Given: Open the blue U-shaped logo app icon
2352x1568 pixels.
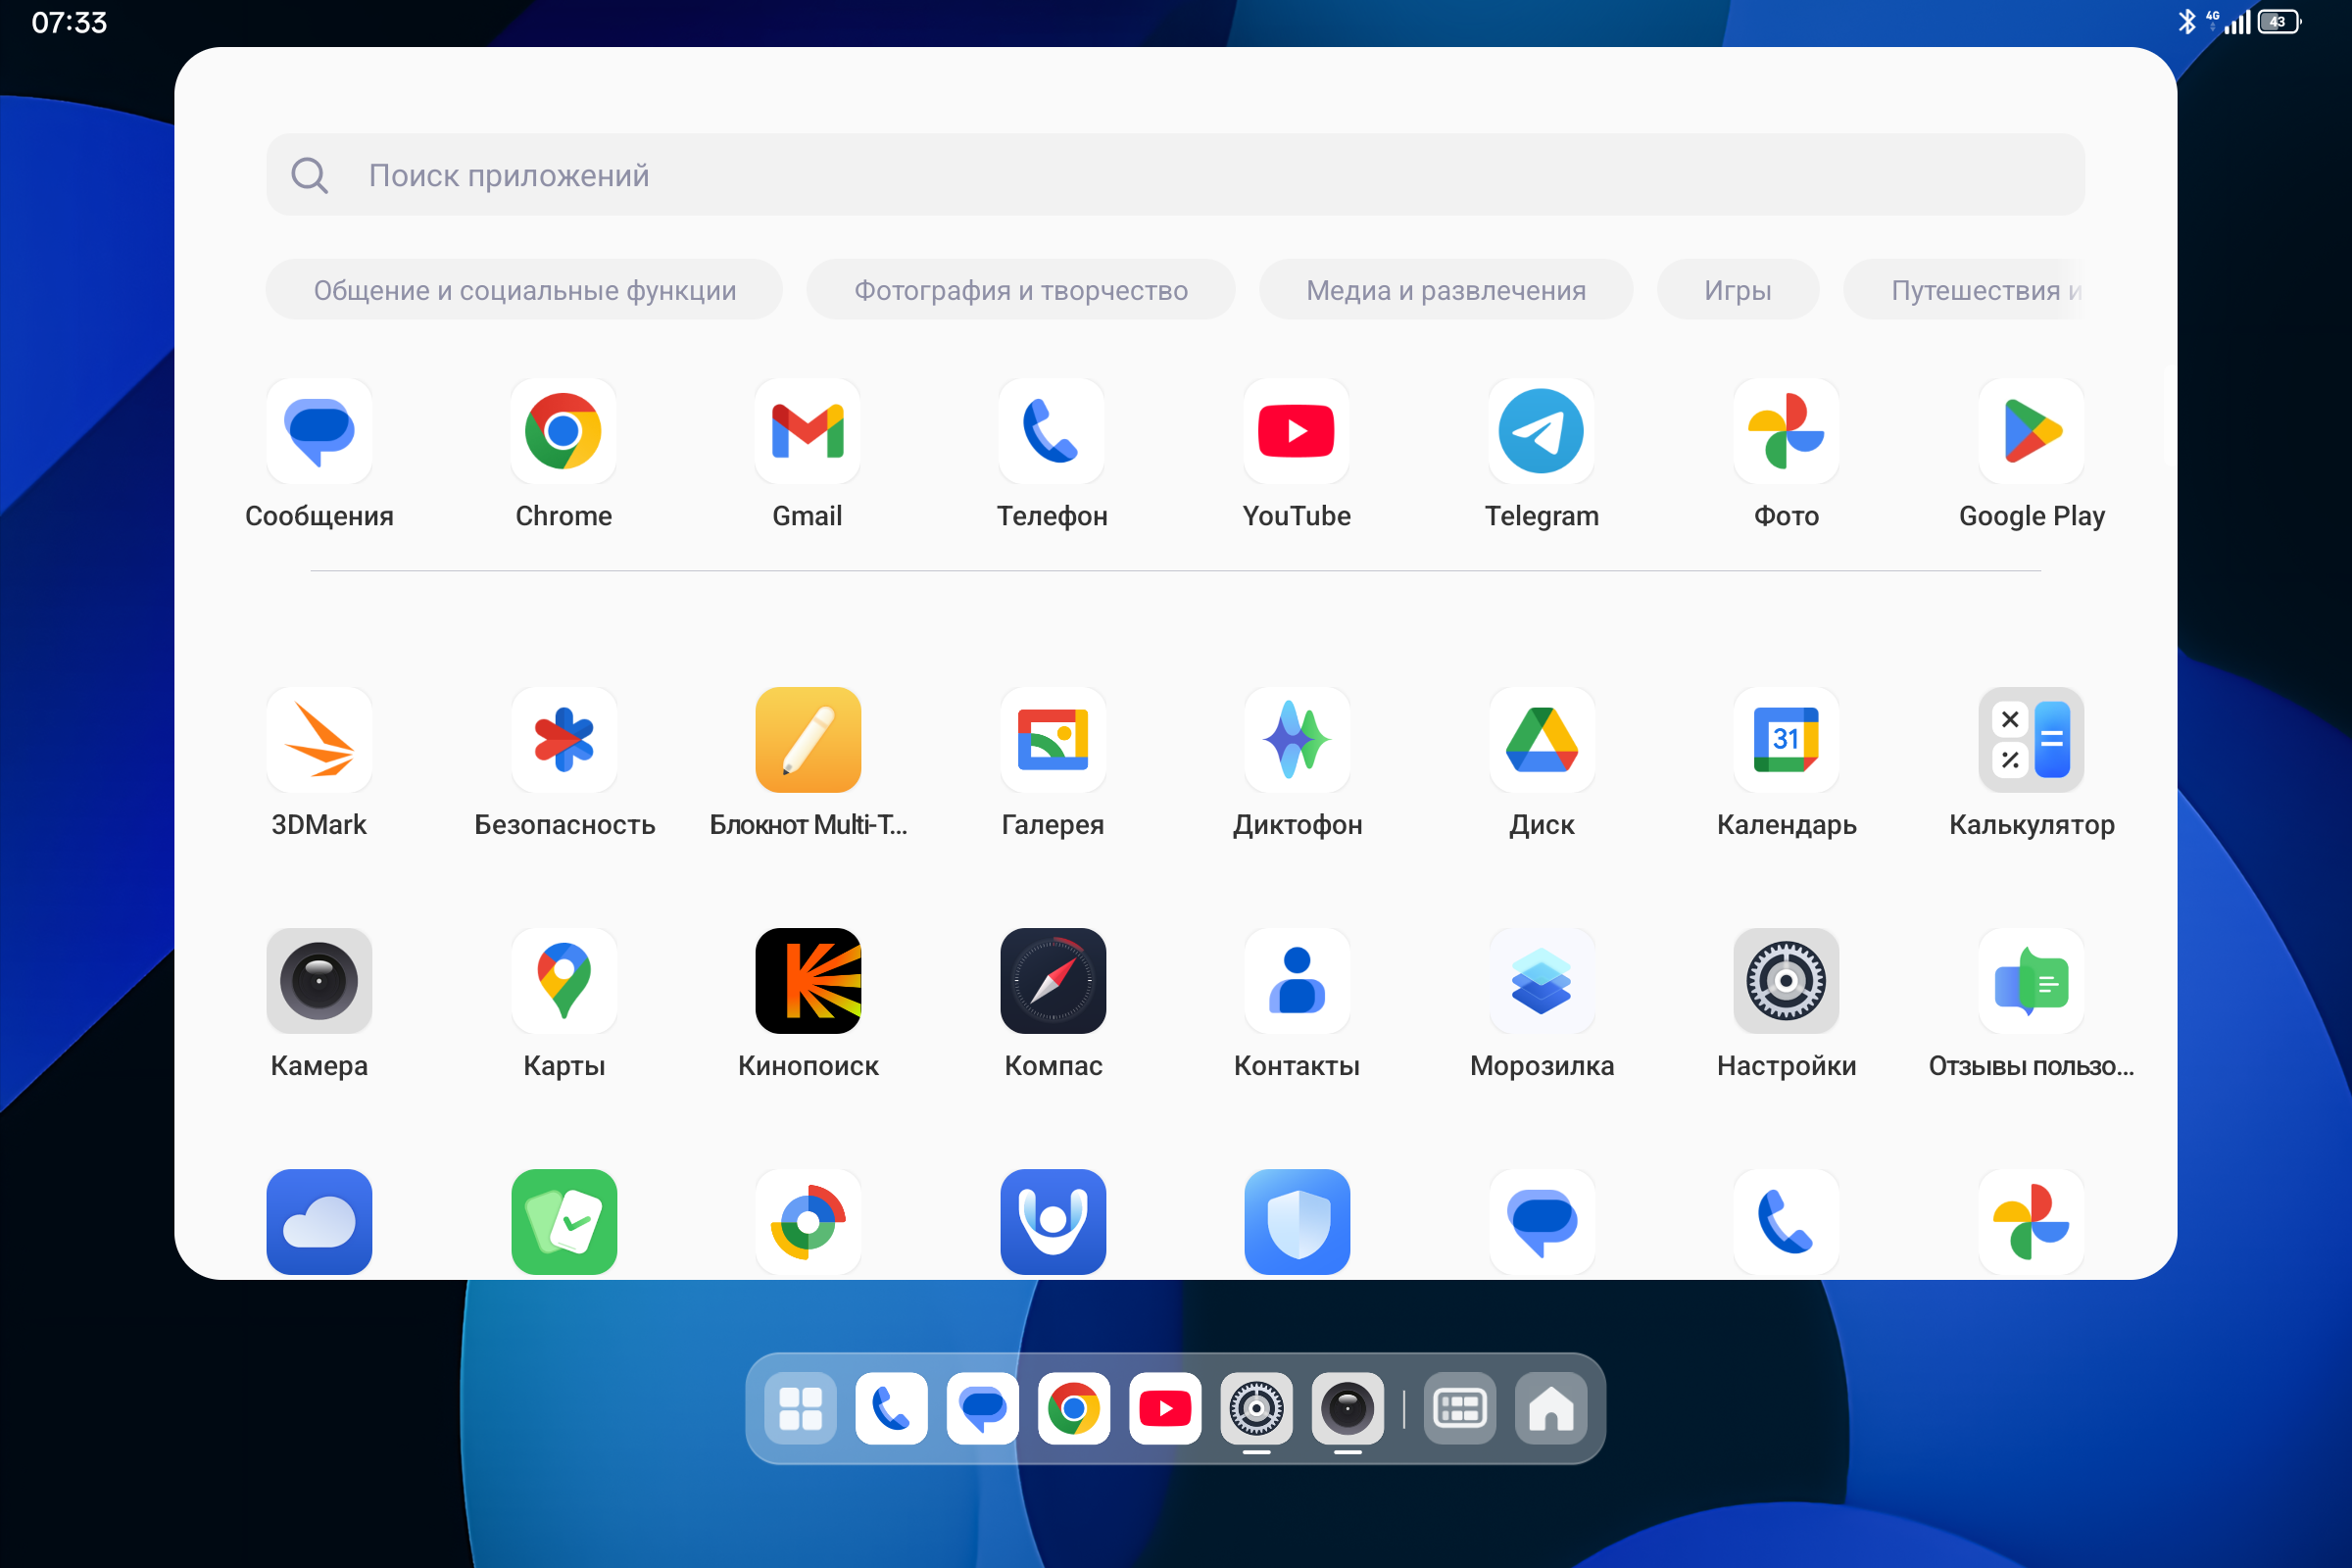Looking at the screenshot, I should pos(1053,1222).
